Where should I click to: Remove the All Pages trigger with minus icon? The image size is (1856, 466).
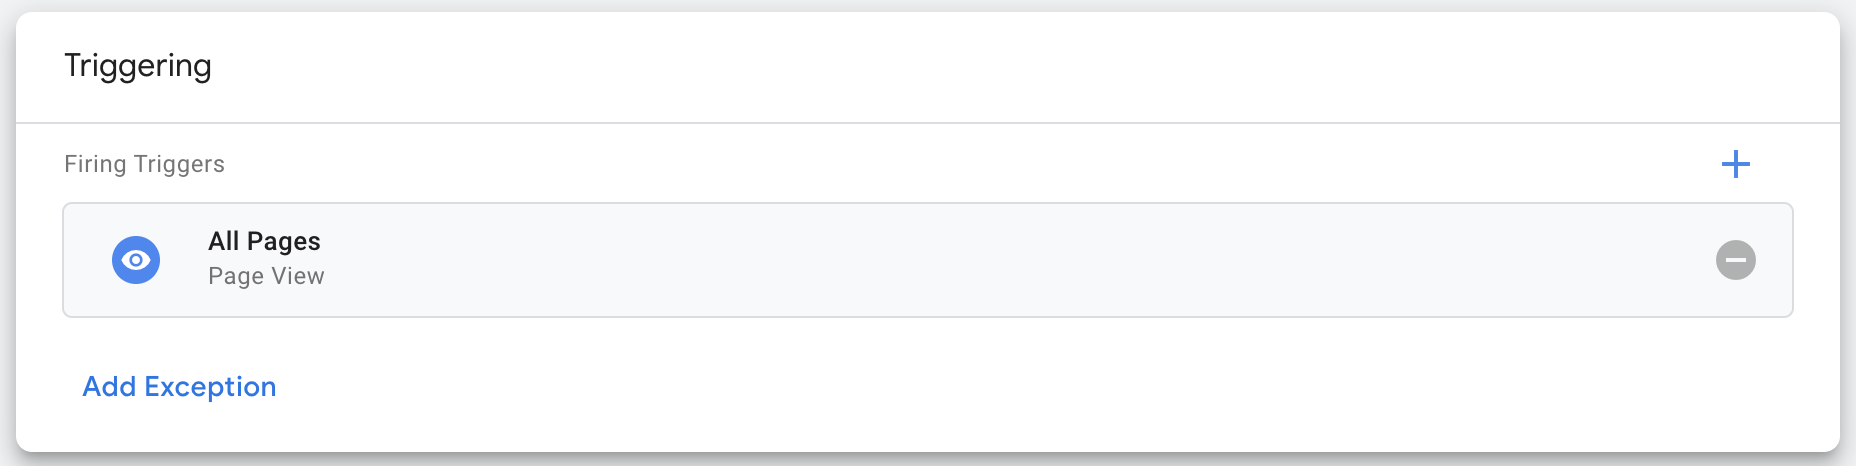pyautogui.click(x=1736, y=260)
